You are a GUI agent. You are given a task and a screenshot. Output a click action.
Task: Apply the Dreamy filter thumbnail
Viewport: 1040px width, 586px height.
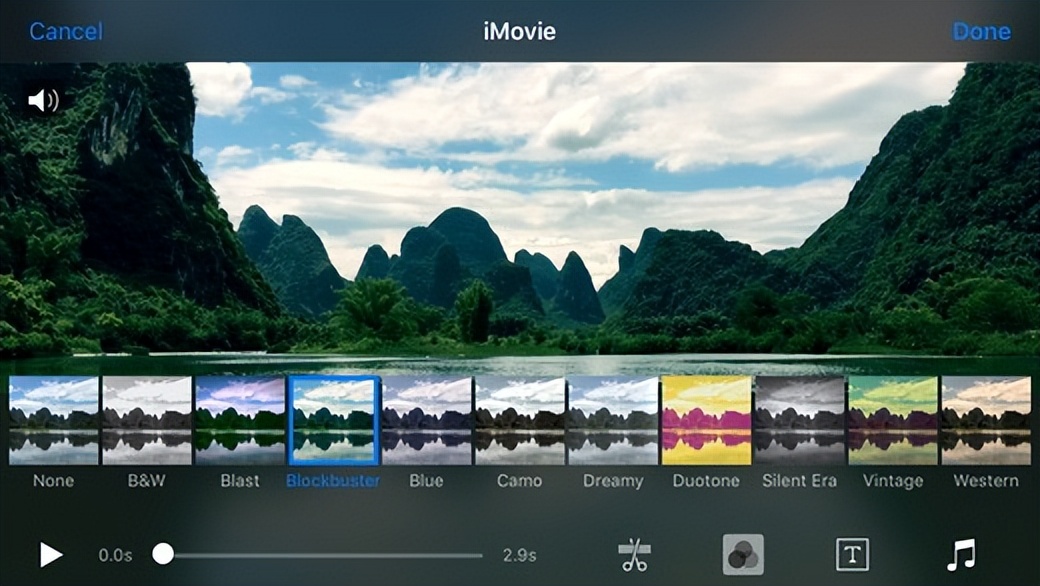(614, 420)
